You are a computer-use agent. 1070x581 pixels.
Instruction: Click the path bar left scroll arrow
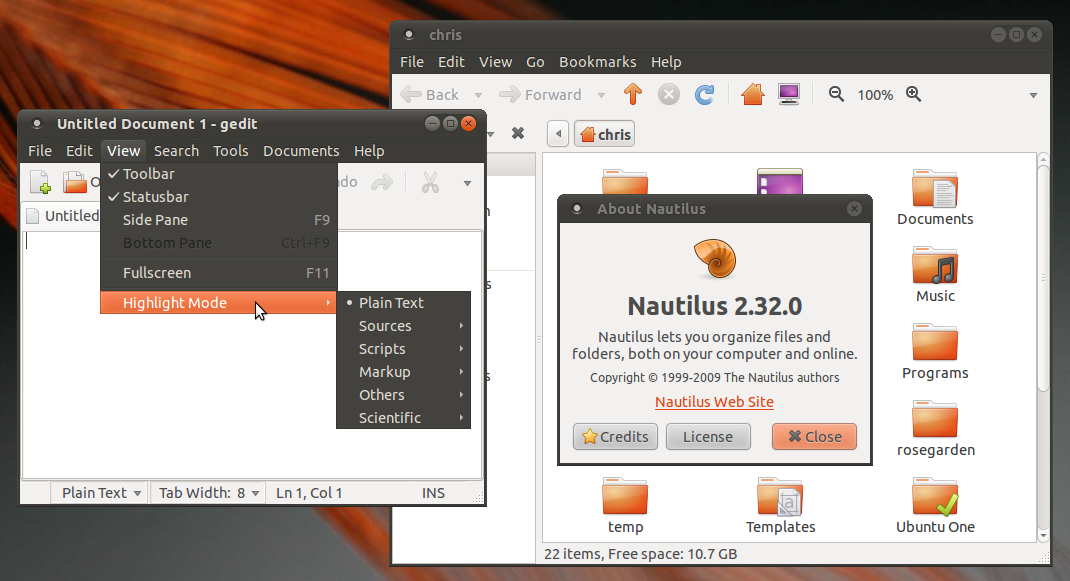coord(558,134)
